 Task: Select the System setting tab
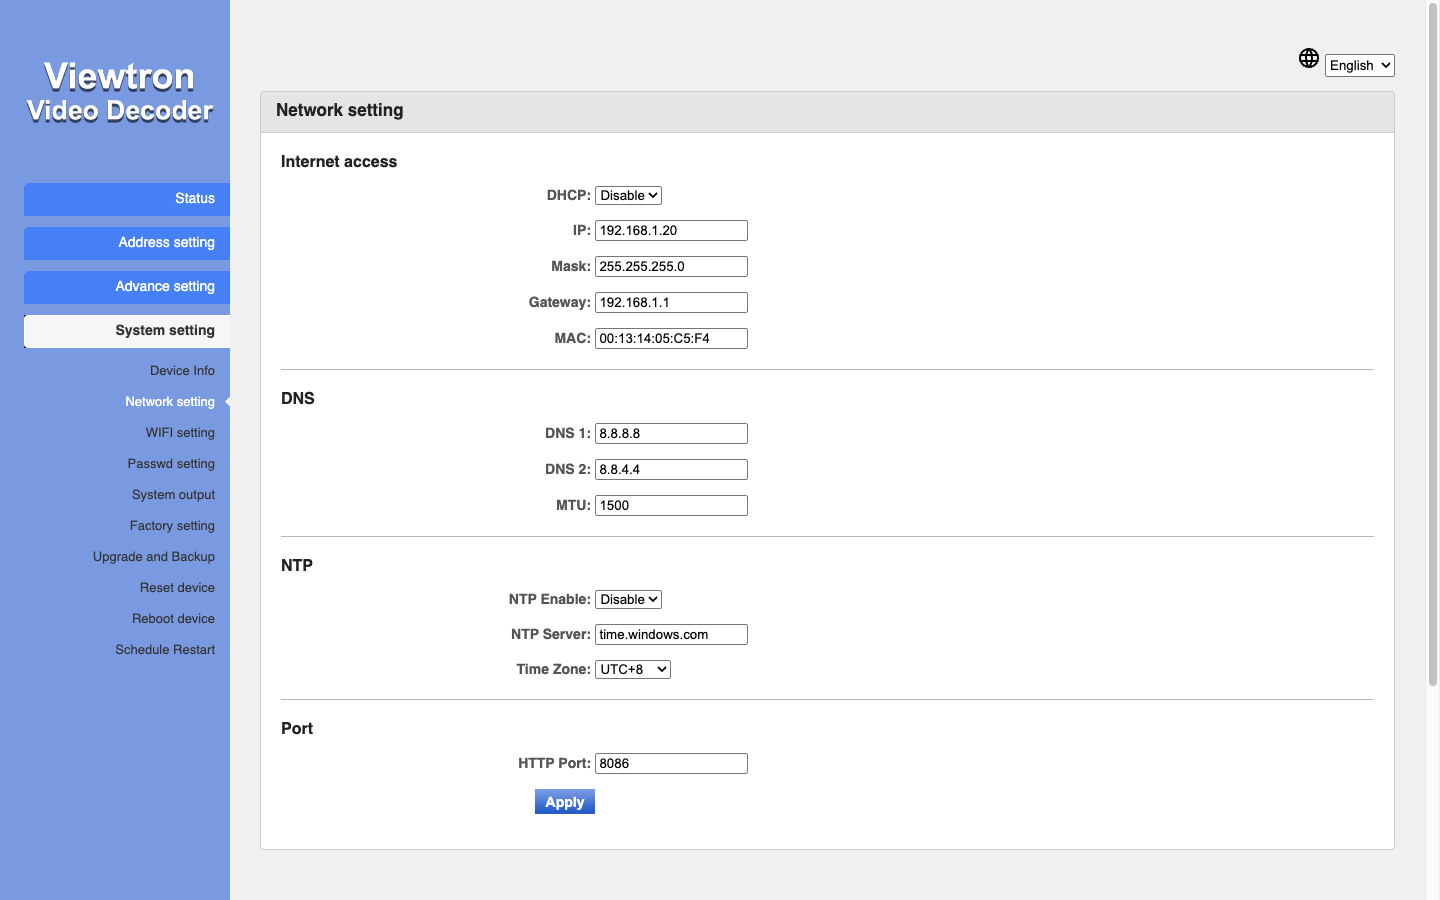point(127,331)
